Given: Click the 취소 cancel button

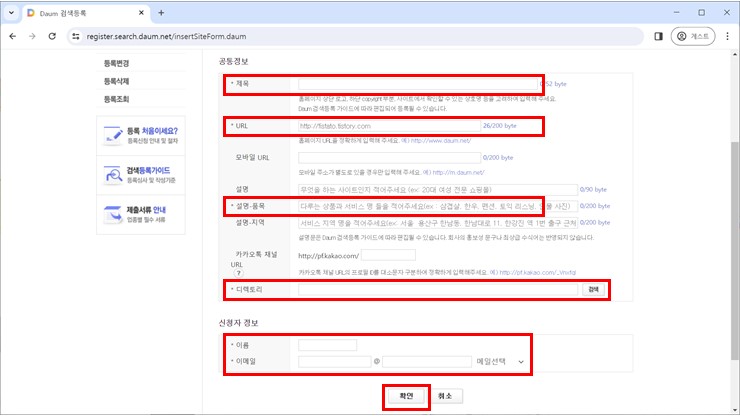Looking at the screenshot, I should (x=445, y=396).
